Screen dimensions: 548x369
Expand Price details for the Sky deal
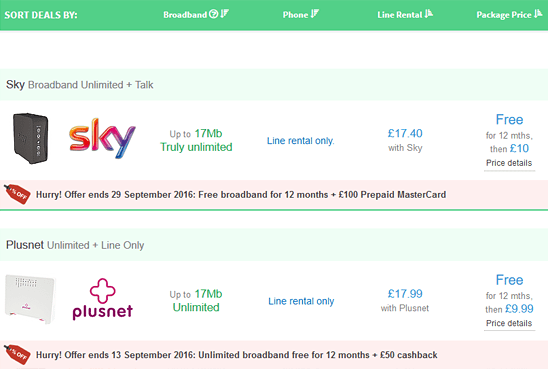pos(509,163)
